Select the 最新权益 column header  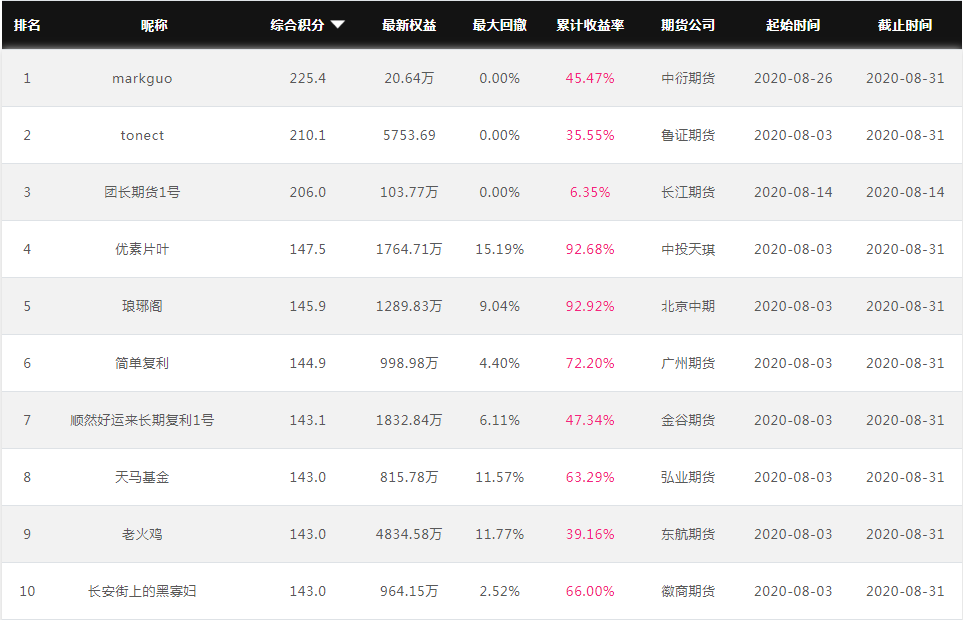409,25
